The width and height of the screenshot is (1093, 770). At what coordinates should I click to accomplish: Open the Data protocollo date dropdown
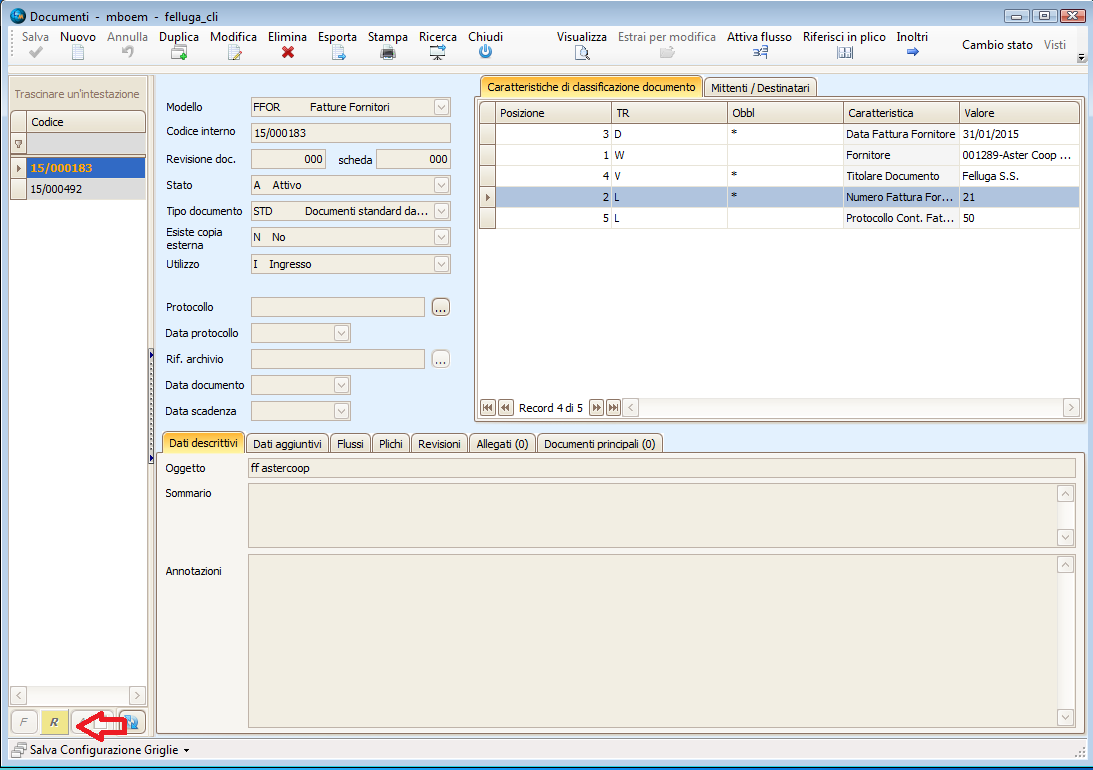click(x=341, y=333)
